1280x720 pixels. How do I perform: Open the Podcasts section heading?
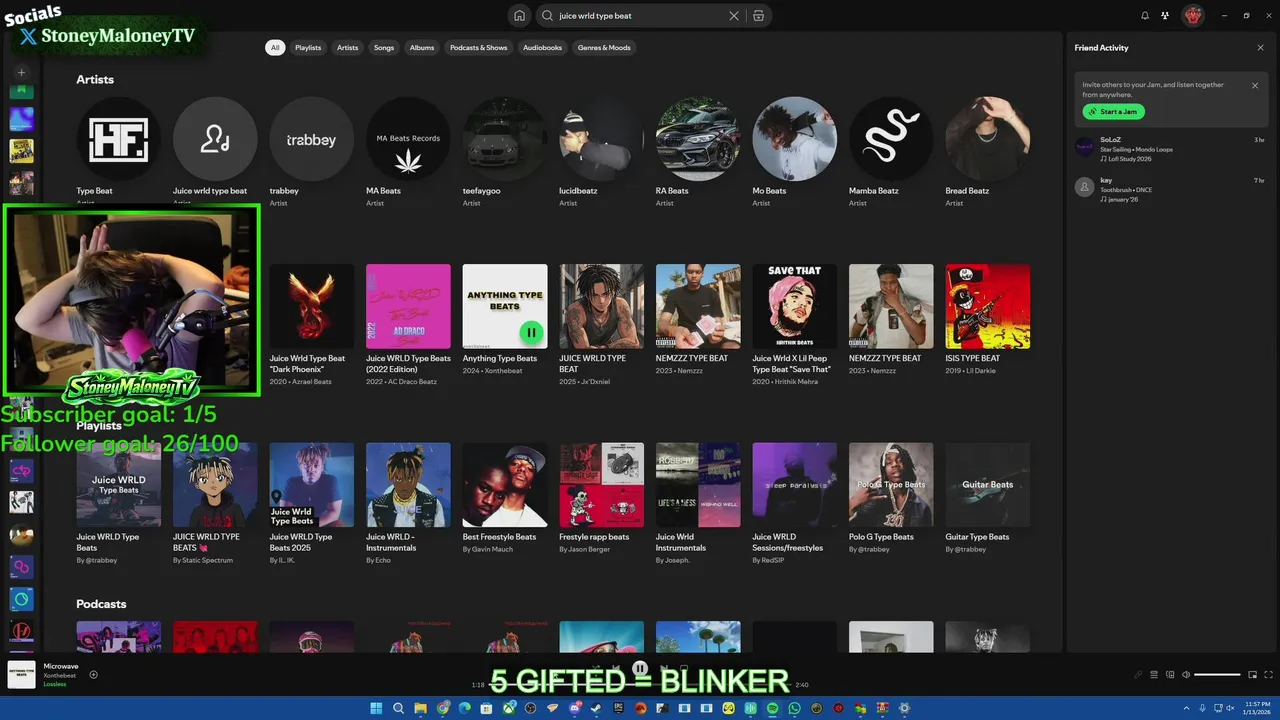(x=101, y=604)
